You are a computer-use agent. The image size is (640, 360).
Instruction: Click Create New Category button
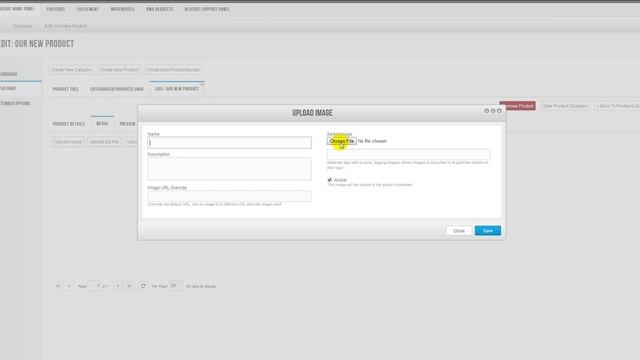(x=71, y=70)
